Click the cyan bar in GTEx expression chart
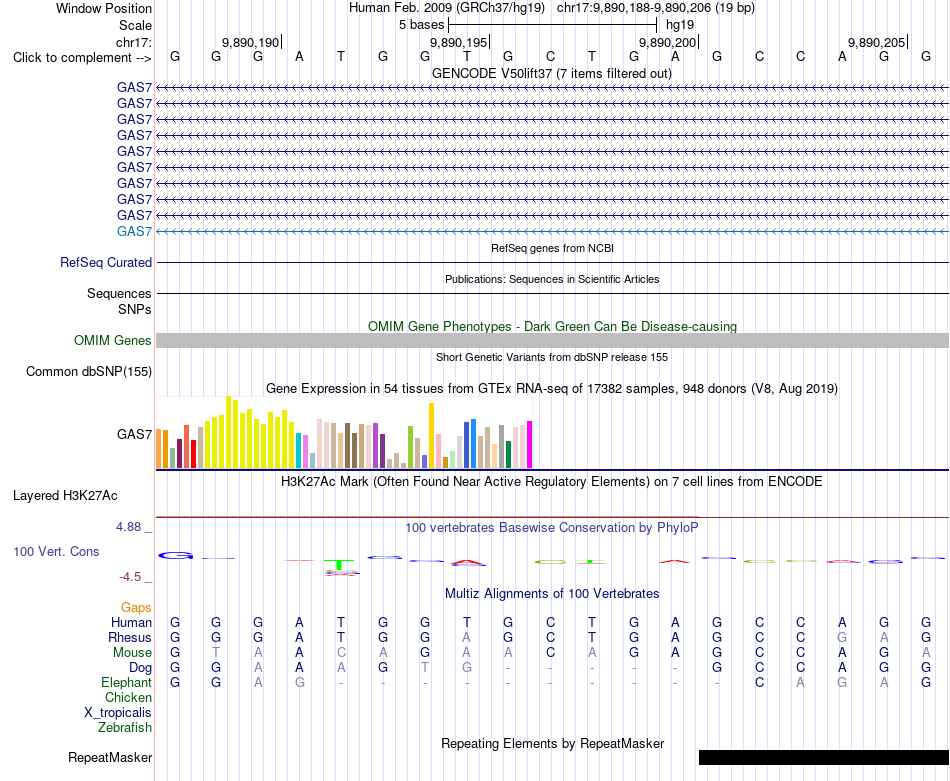Viewport: 950px width, 781px height. [299, 450]
